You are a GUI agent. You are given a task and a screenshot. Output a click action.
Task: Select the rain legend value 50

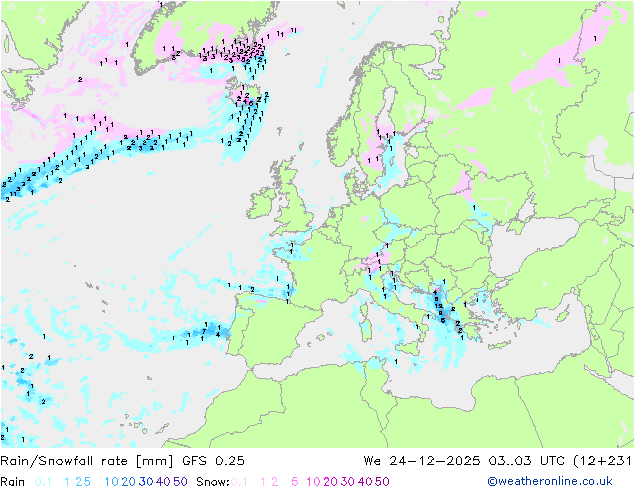[x=180, y=482]
